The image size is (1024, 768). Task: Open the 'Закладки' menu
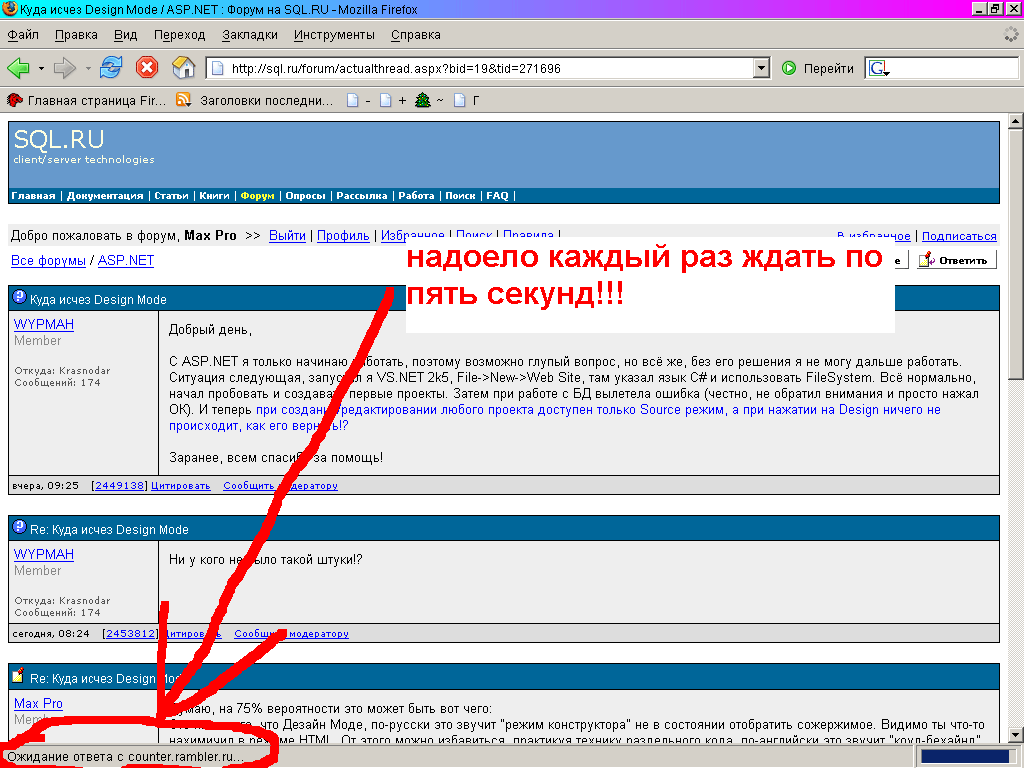click(x=250, y=34)
